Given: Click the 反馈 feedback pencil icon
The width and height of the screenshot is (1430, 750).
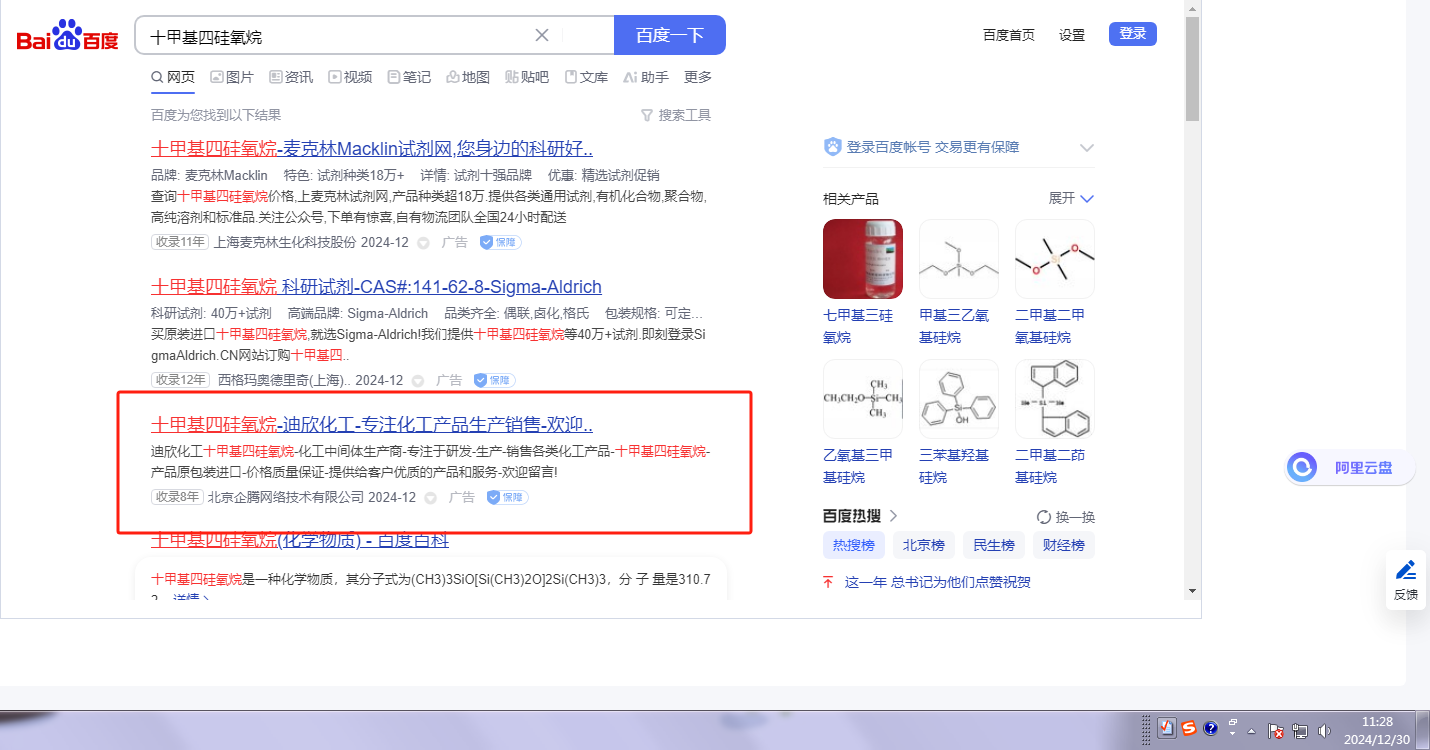Looking at the screenshot, I should (x=1405, y=571).
